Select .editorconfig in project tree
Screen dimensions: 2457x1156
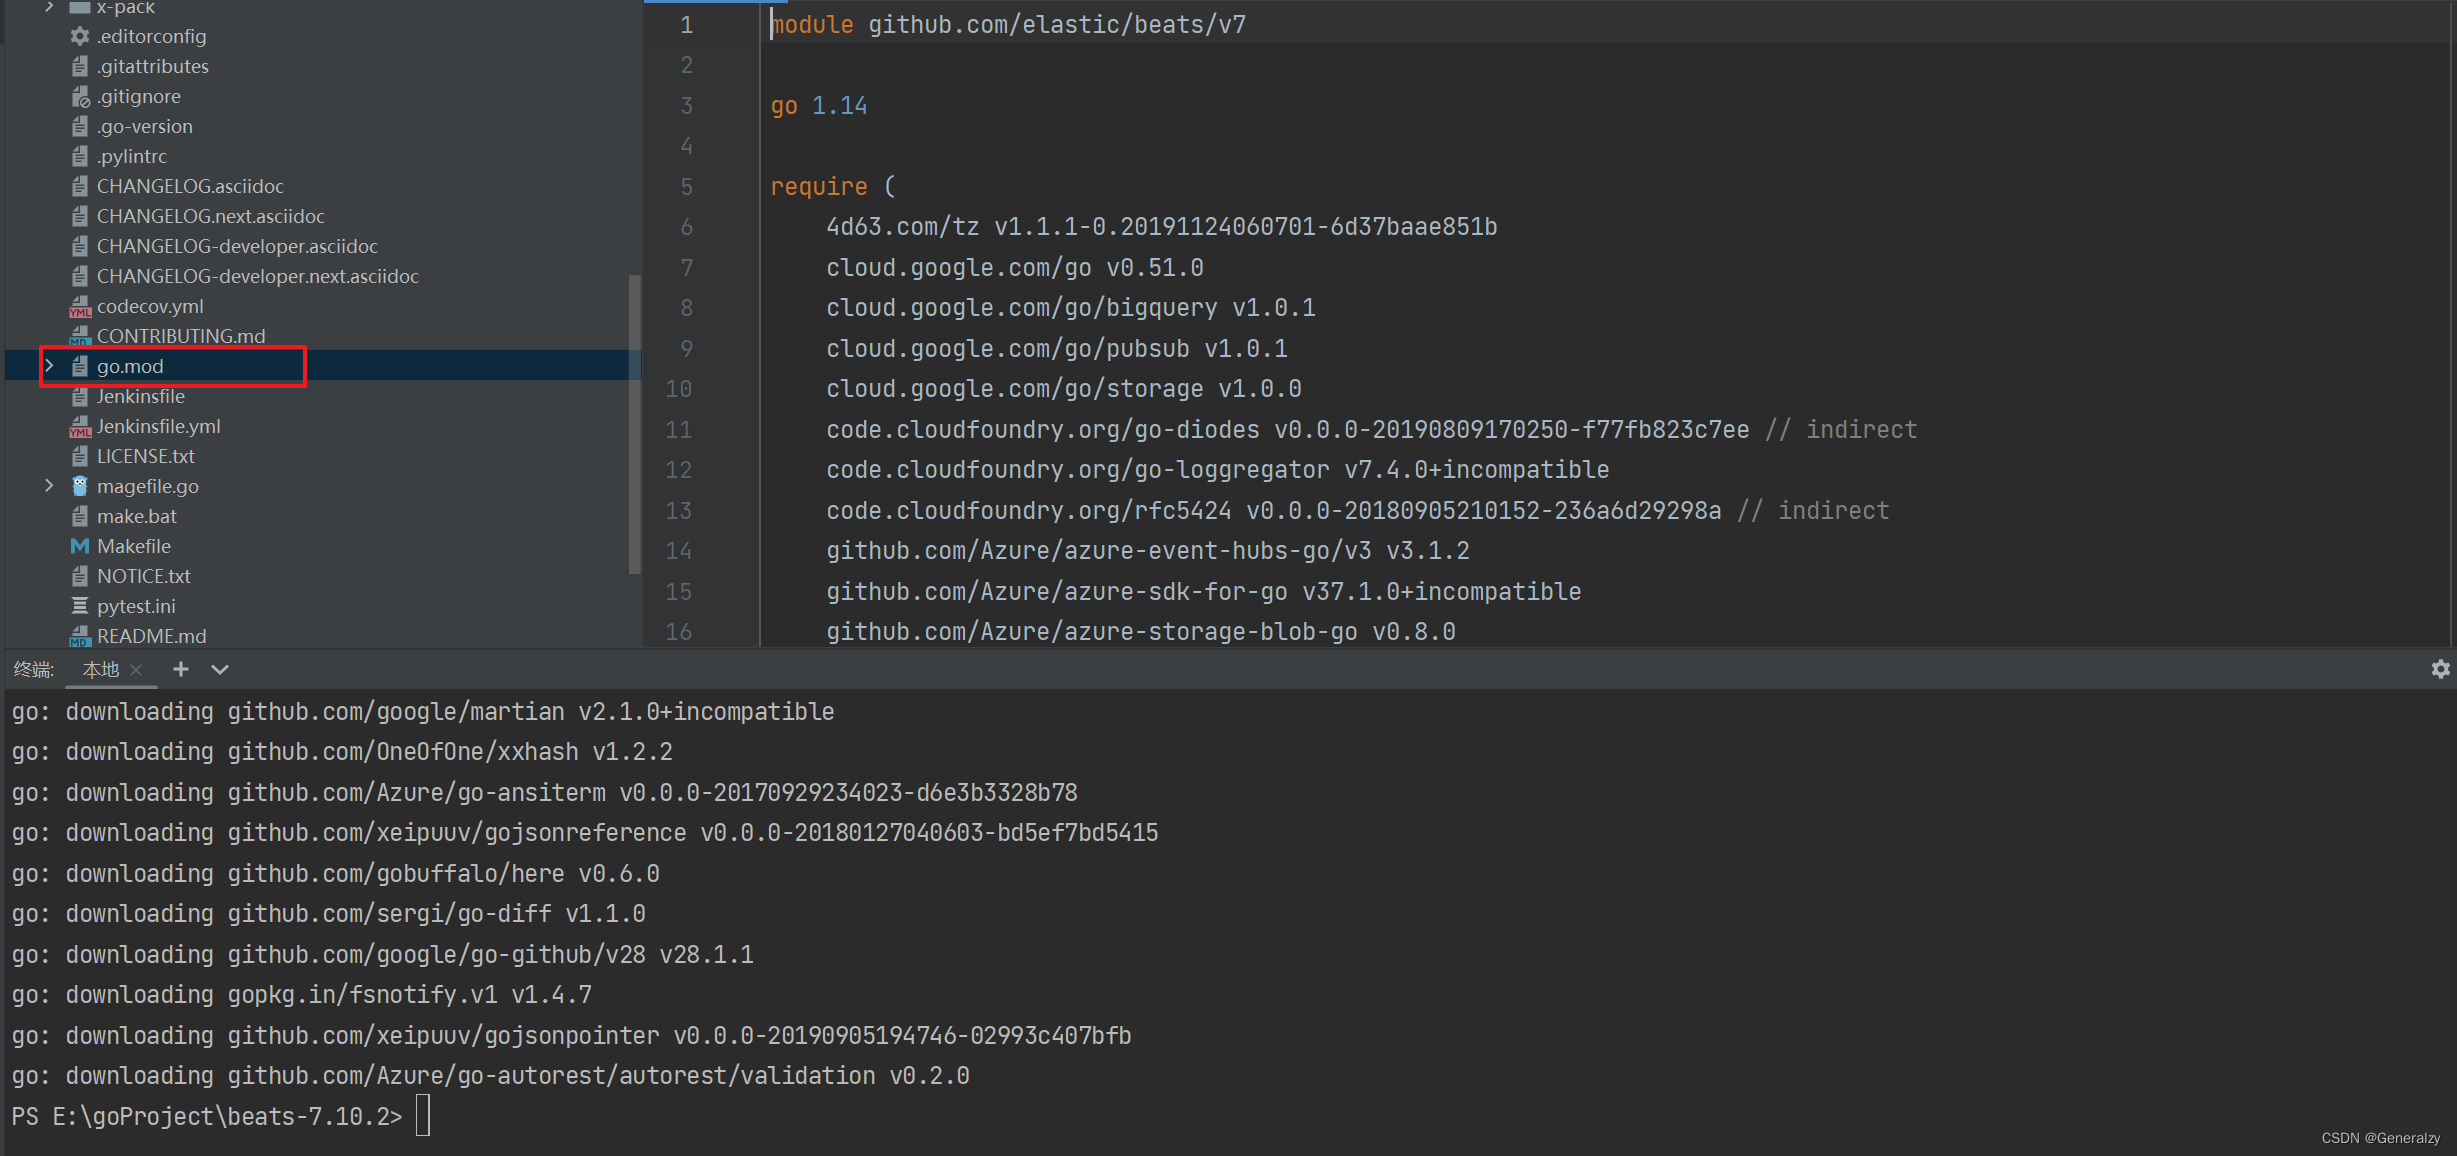pyautogui.click(x=151, y=36)
